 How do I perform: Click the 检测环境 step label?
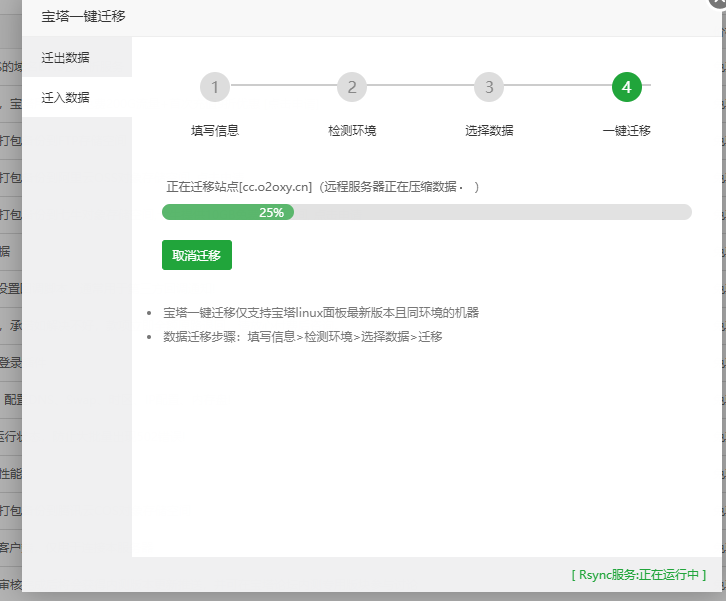[352, 131]
